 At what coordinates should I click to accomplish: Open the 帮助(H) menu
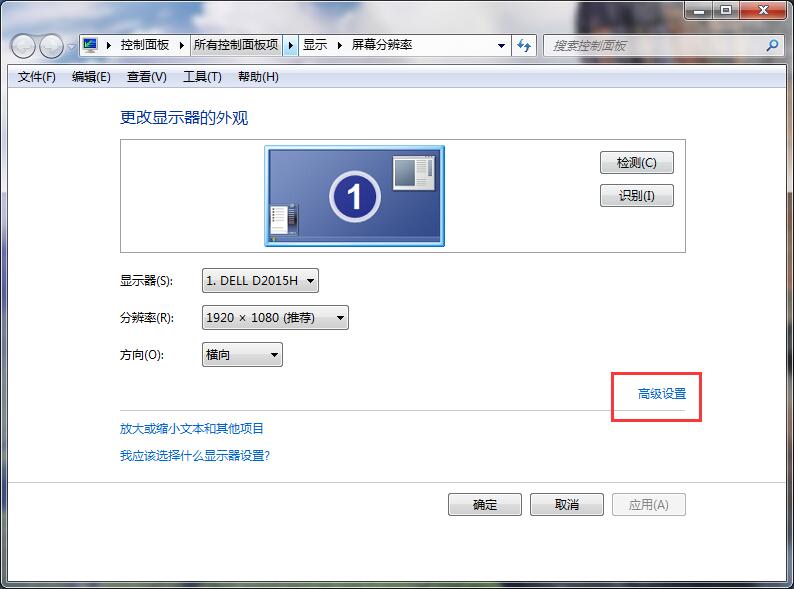(x=258, y=77)
